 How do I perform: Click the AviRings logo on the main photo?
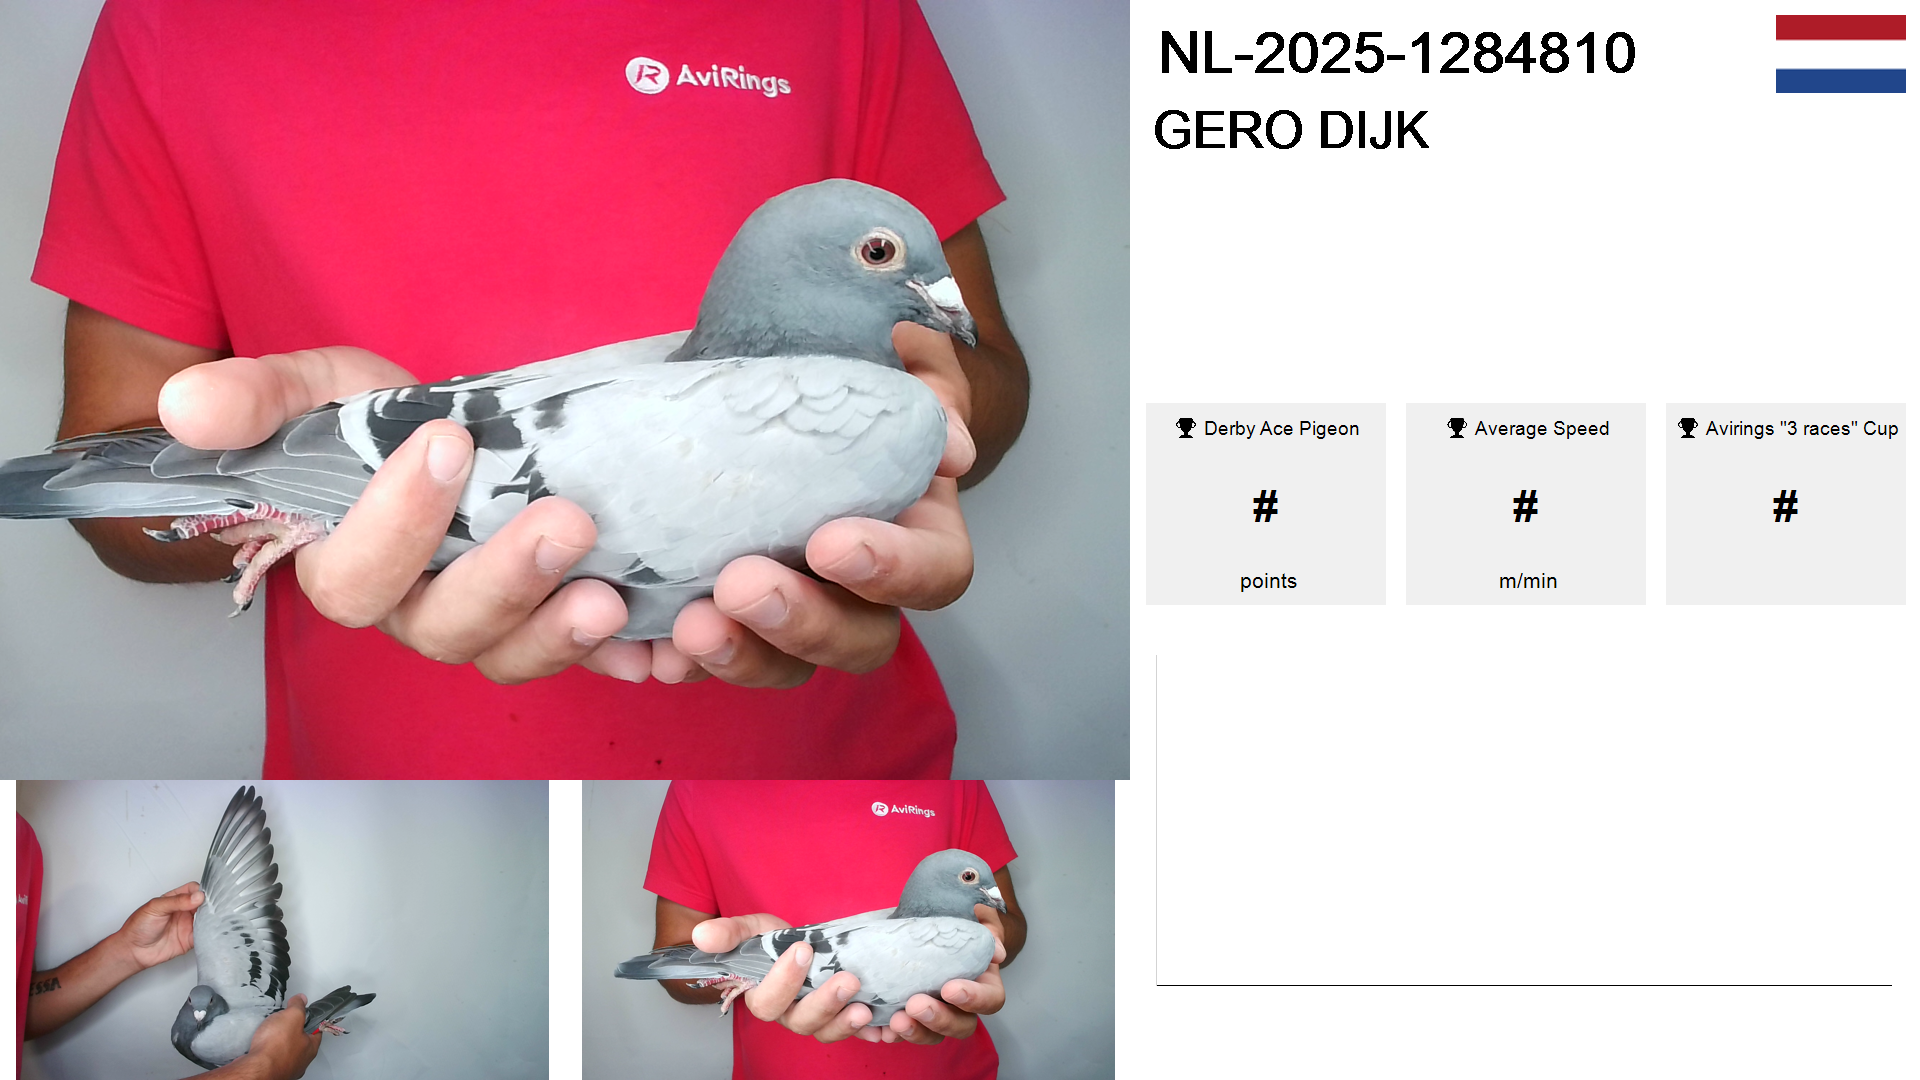[708, 77]
